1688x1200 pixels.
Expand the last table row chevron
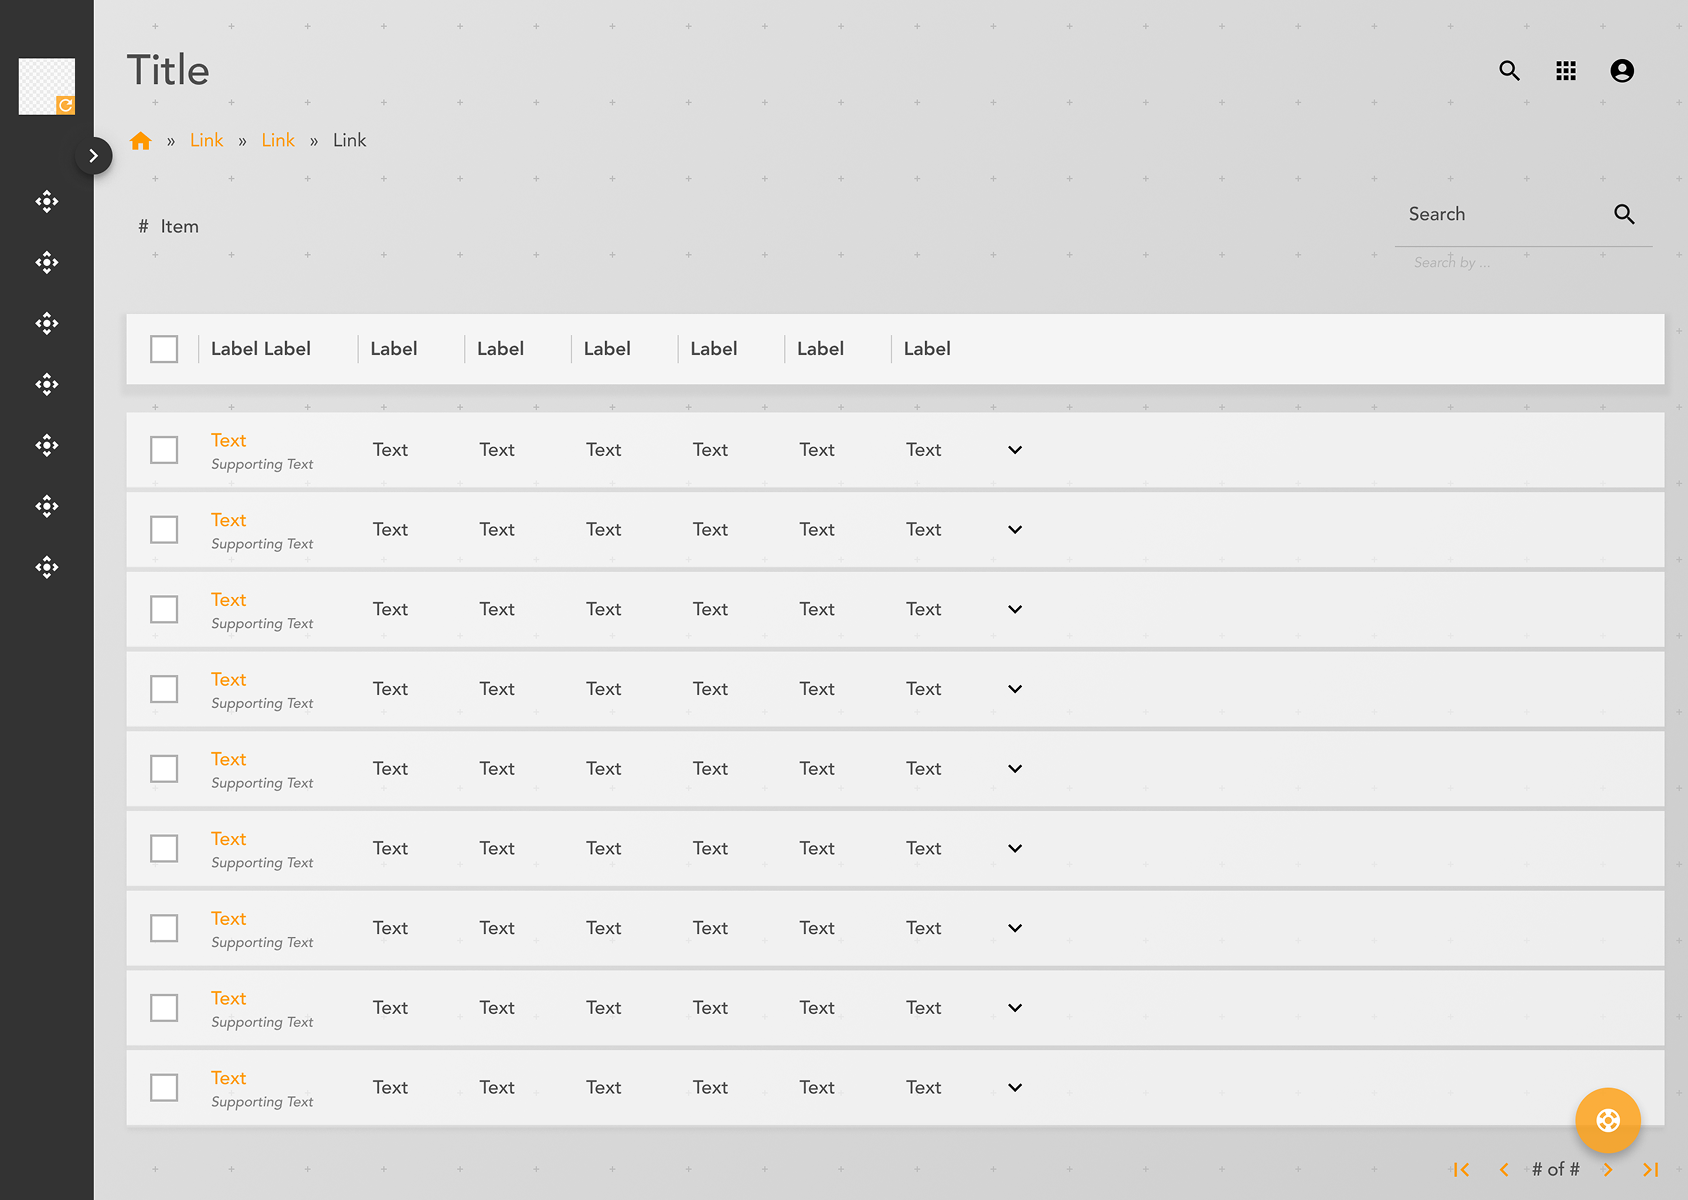click(1015, 1087)
